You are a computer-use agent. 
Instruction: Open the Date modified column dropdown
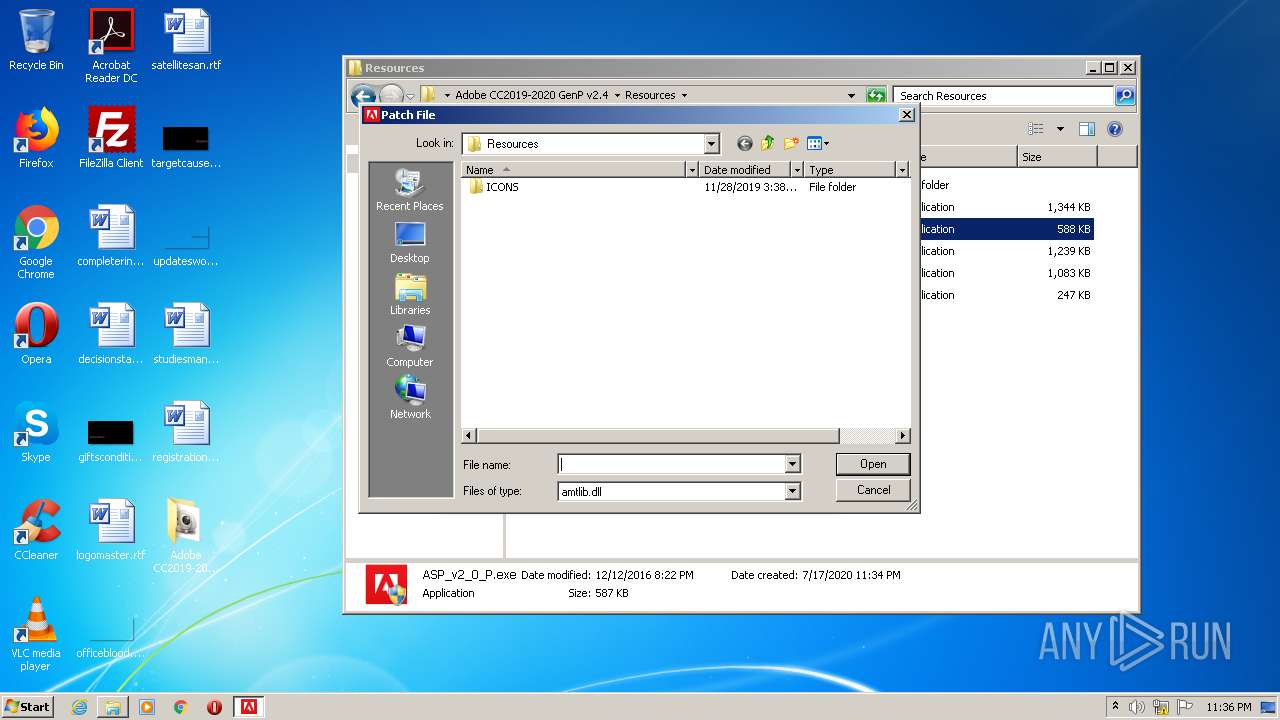click(797, 170)
